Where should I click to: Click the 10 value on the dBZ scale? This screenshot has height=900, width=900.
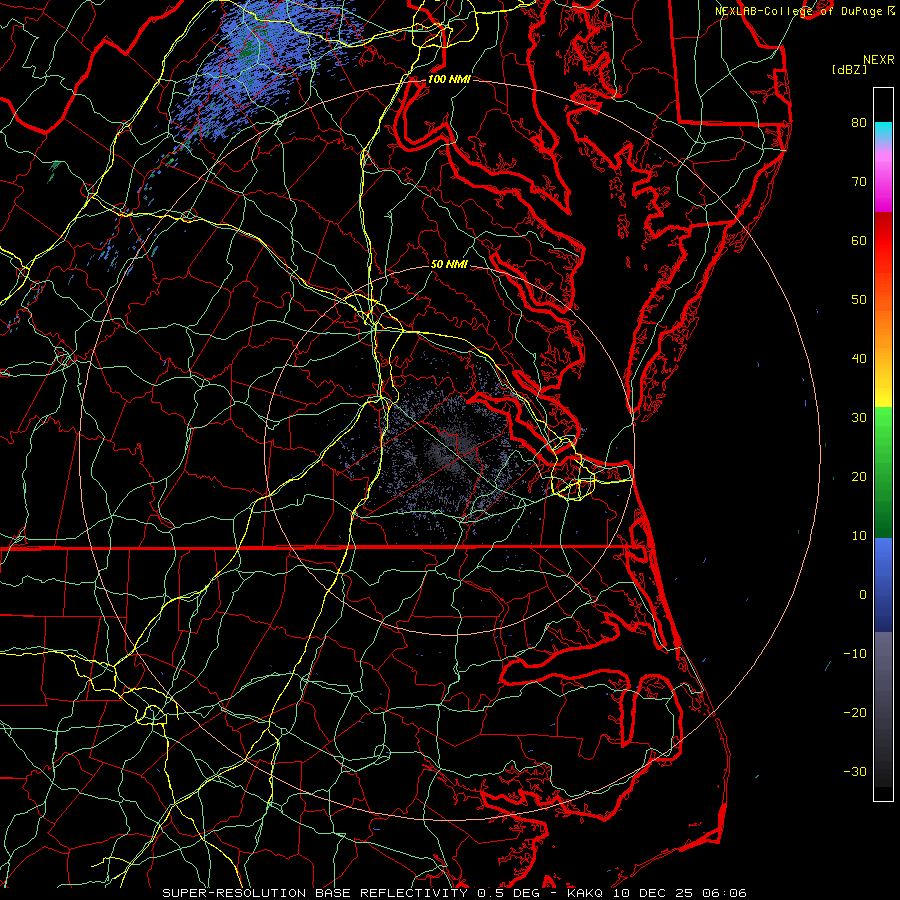(859, 536)
